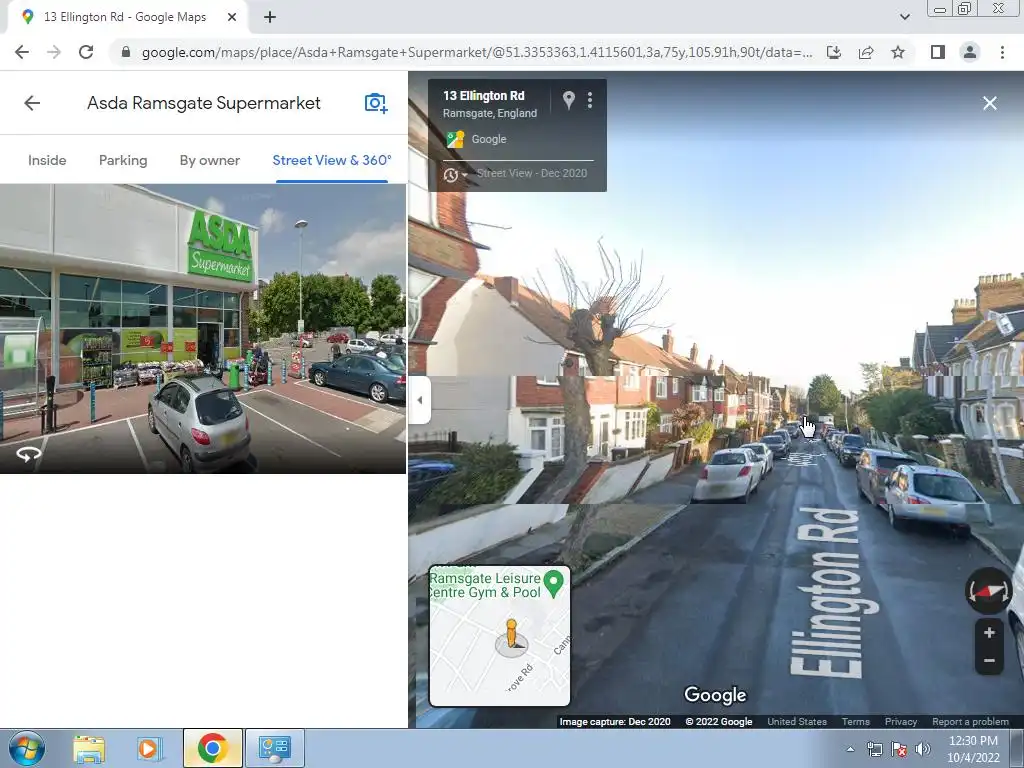Switch to the Inside tab
Viewport: 1024px width, 768px height.
[x=47, y=160]
